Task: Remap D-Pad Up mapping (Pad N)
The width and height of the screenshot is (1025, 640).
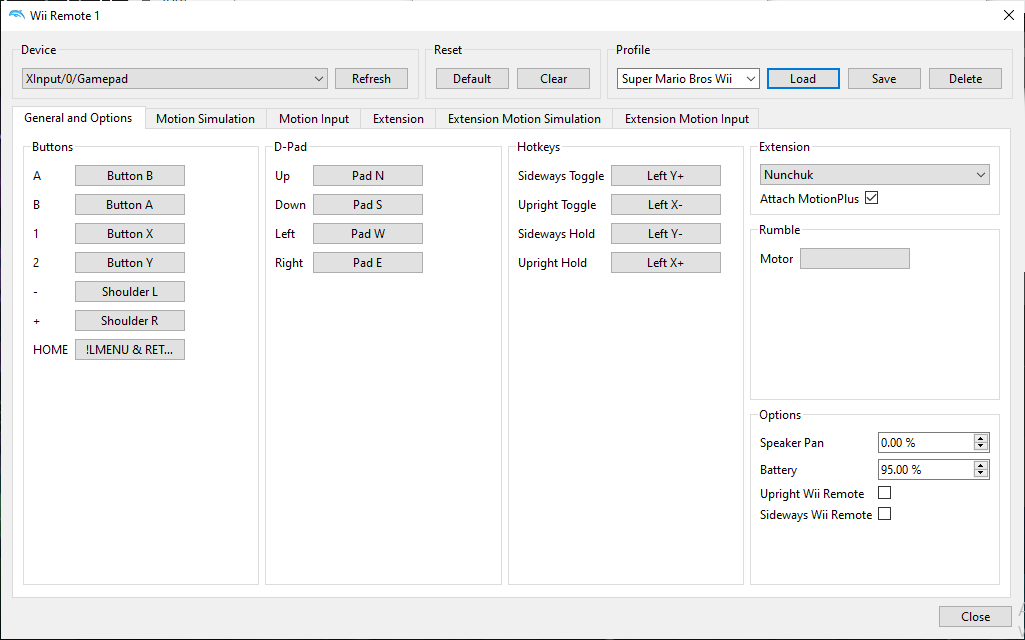Action: 367,175
